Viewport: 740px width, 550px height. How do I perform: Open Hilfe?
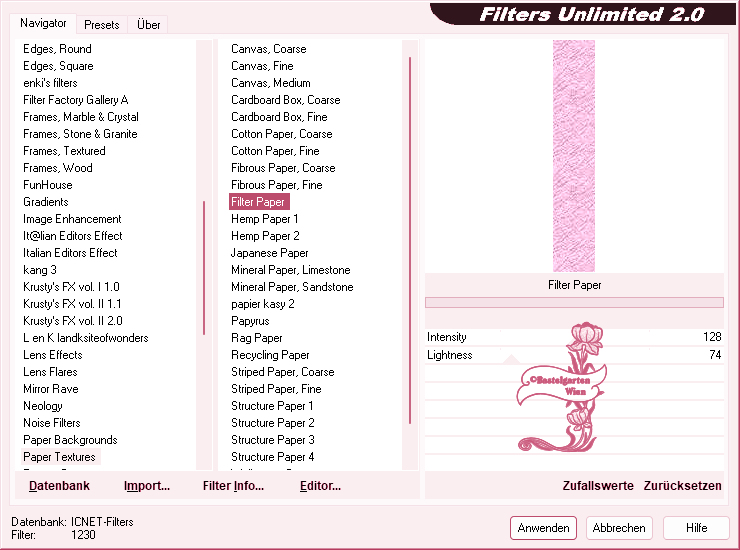pos(696,528)
